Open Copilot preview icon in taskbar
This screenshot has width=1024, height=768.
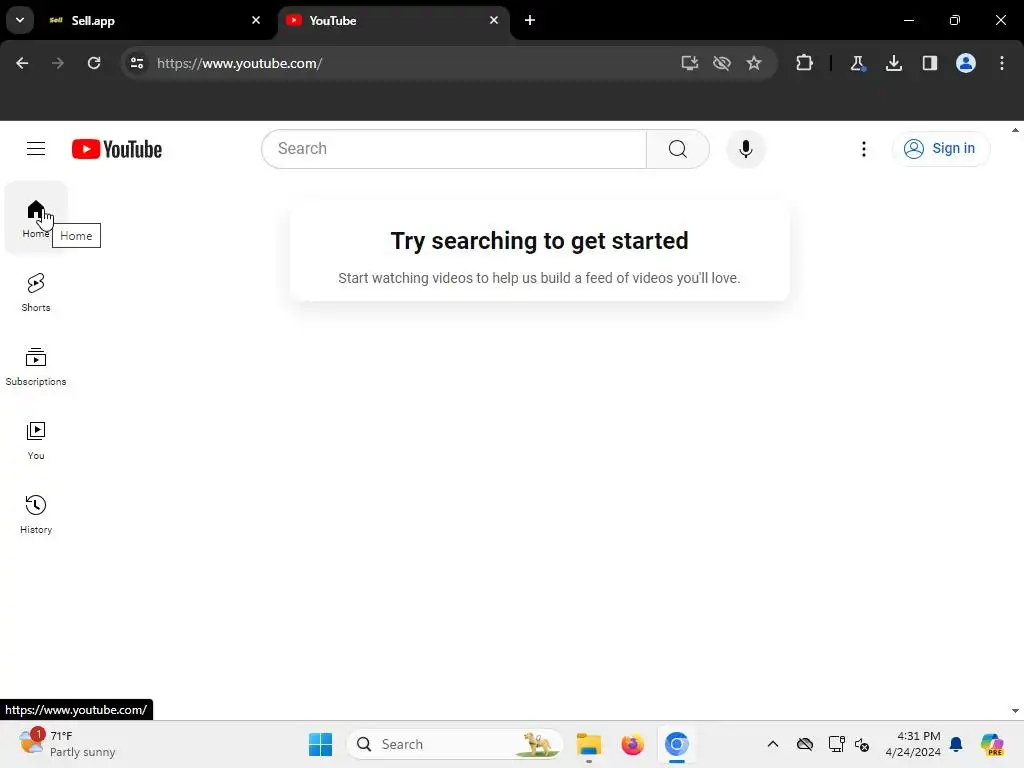coord(992,744)
